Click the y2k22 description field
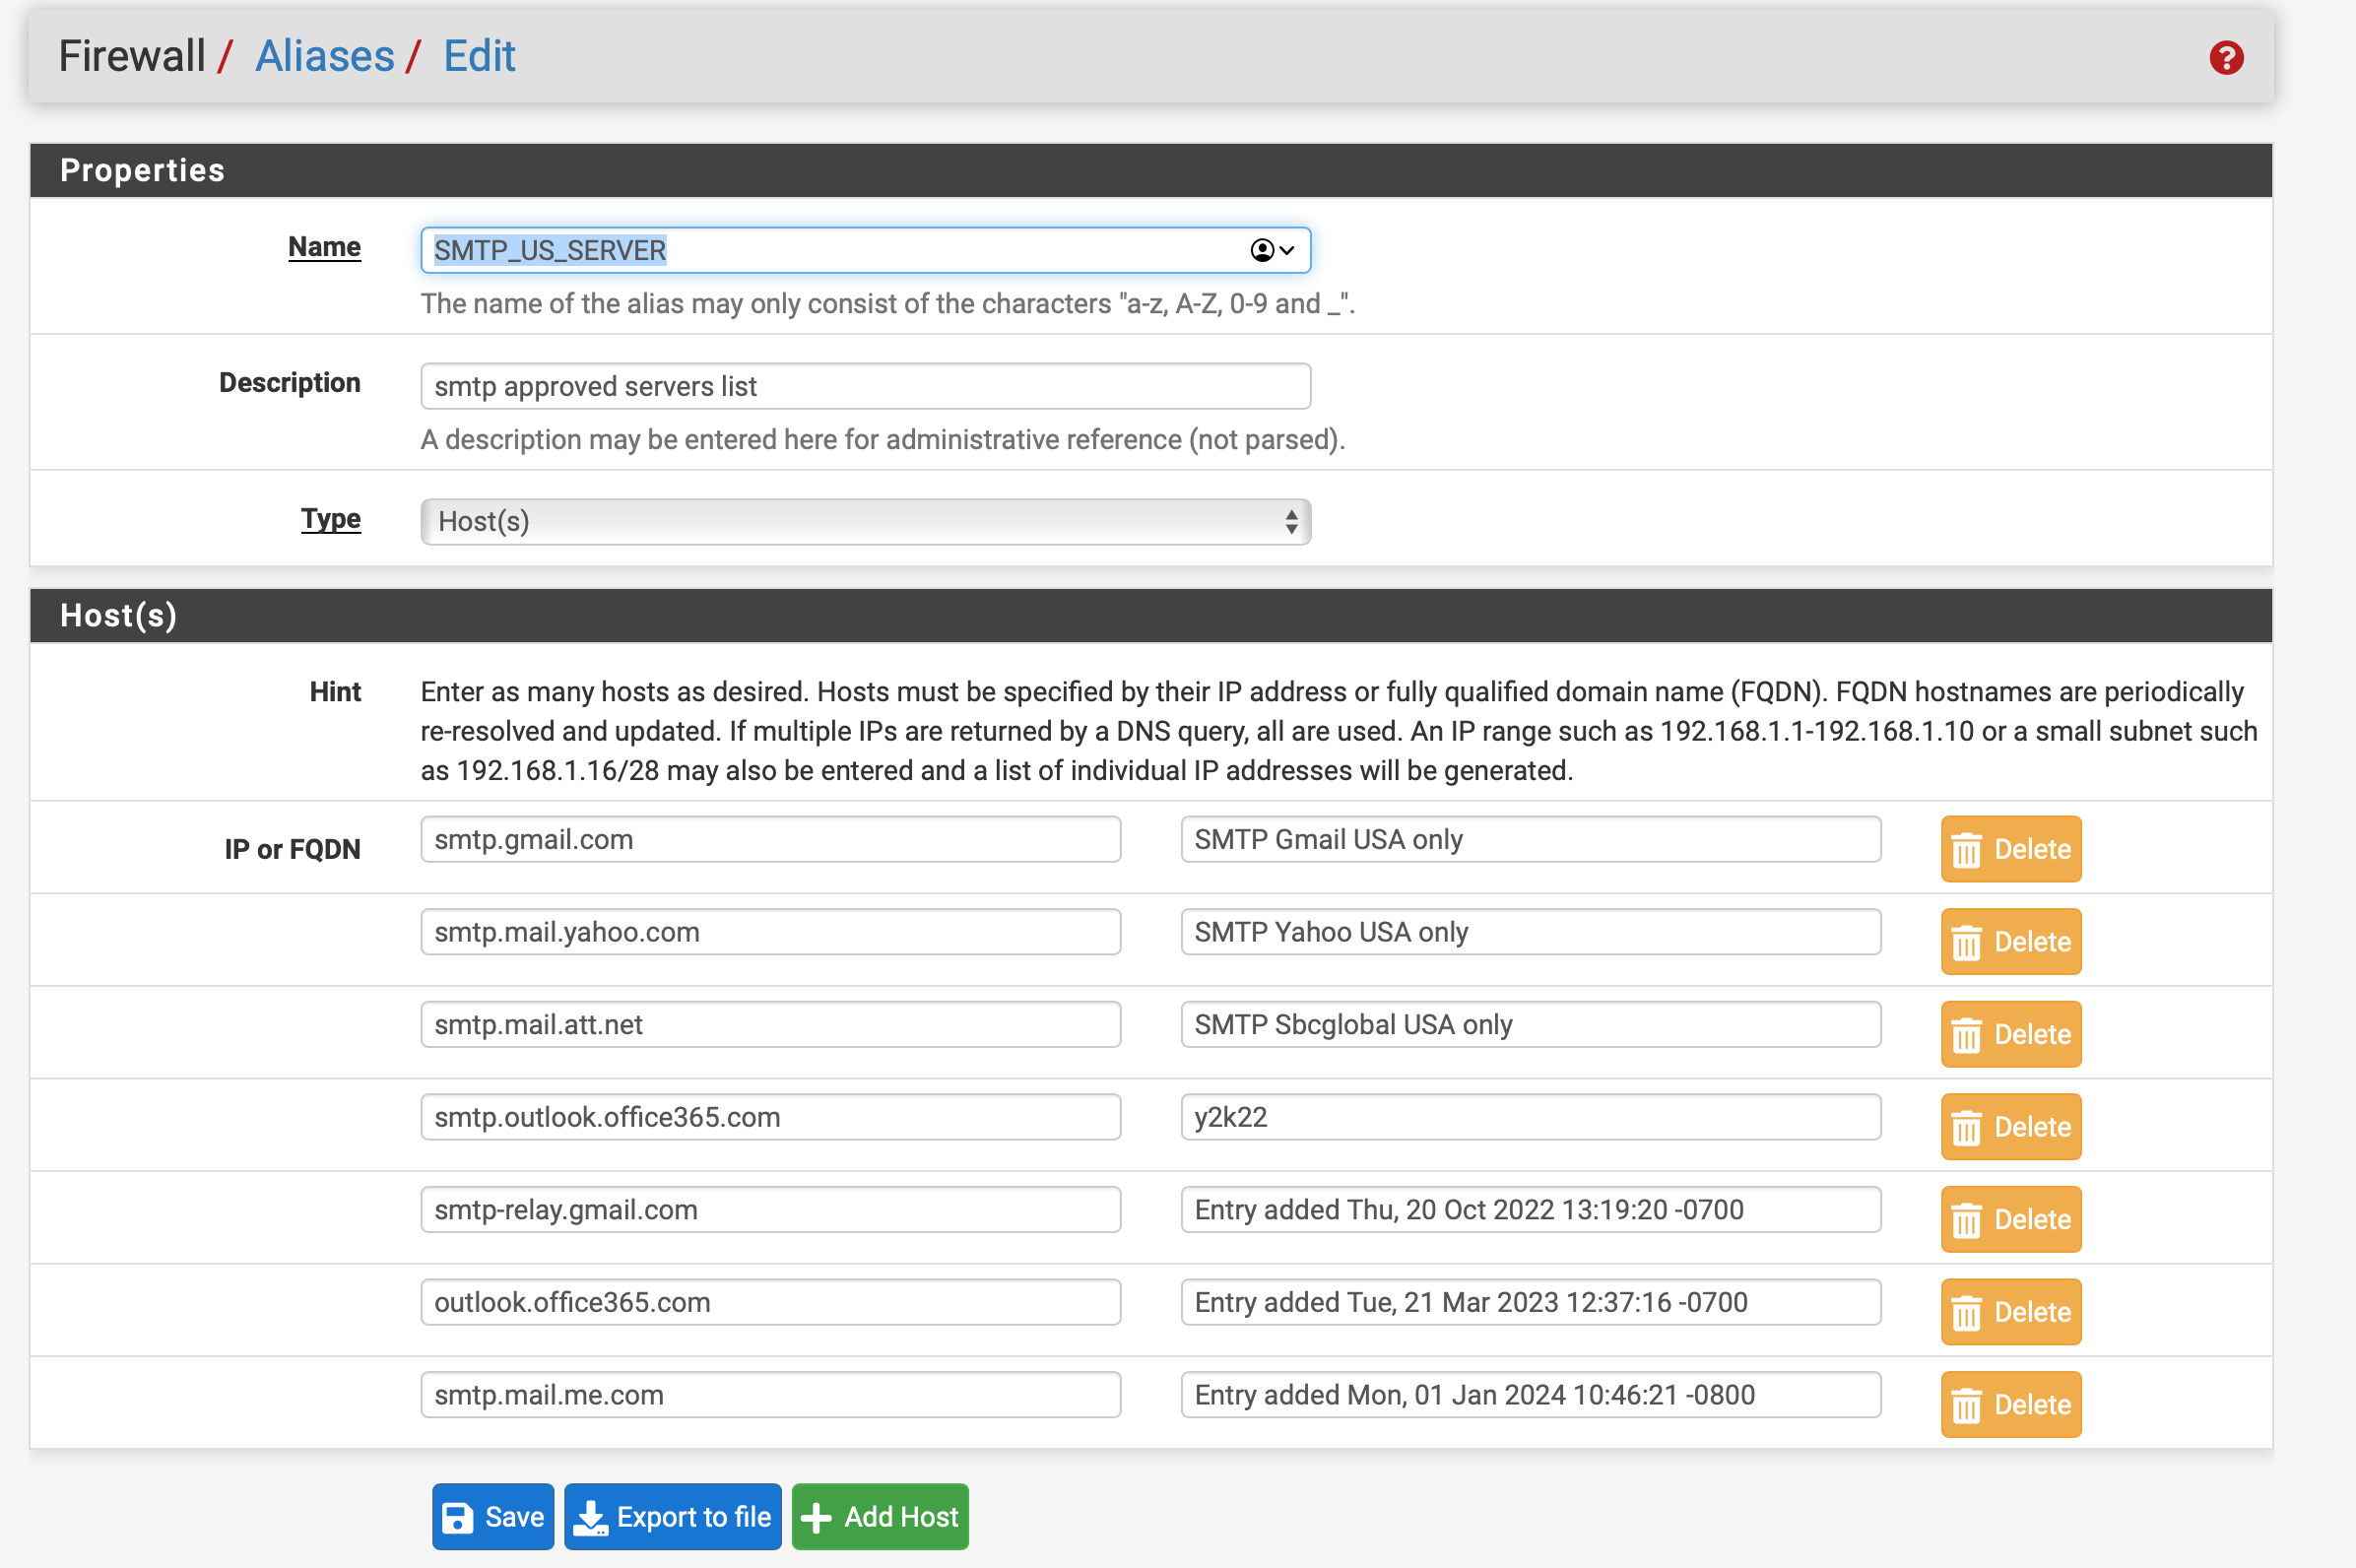The height and width of the screenshot is (1568, 2356). [x=1530, y=1117]
